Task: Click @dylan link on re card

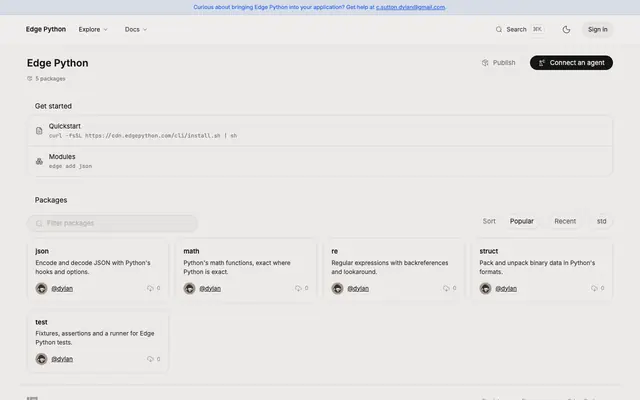Action: 358,289
